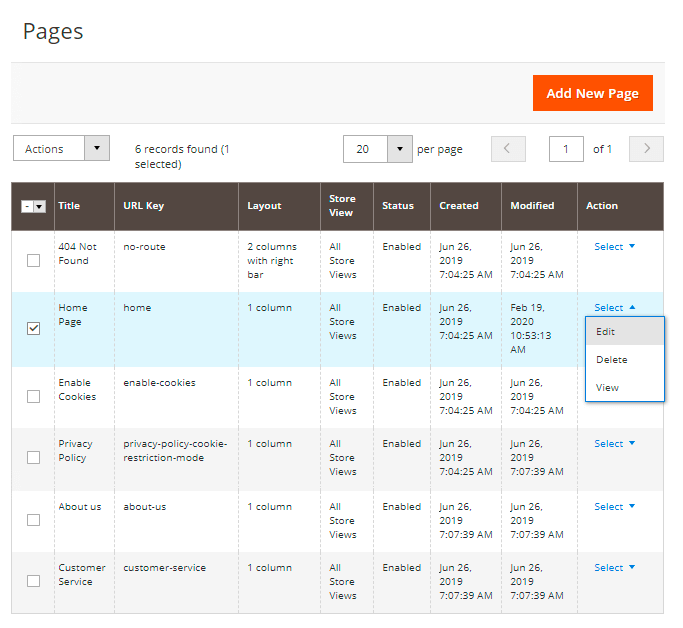Click the Add New Page button

coord(592,93)
